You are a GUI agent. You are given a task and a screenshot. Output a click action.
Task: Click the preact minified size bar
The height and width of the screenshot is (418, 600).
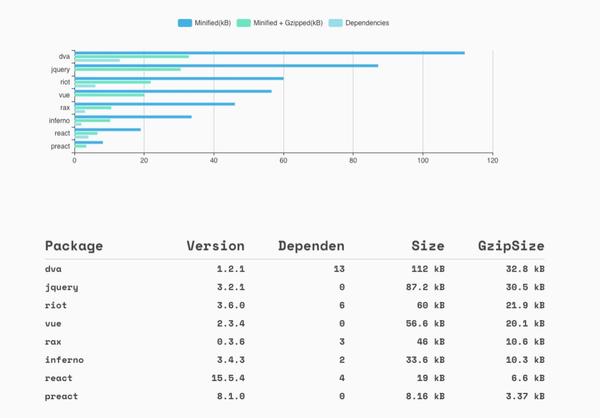coord(89,142)
